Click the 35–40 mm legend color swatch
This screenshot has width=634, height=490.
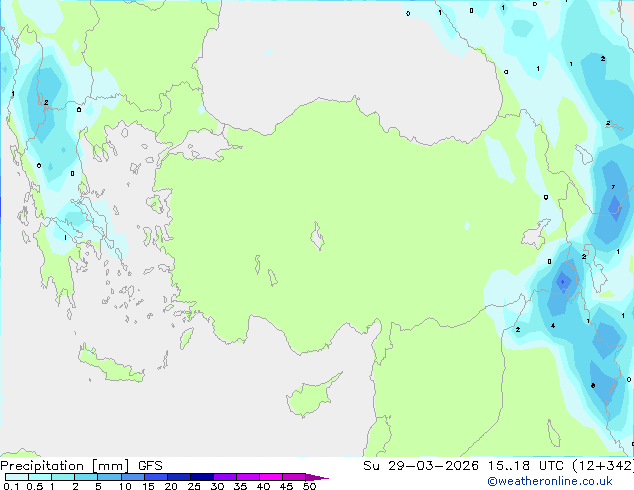[248, 477]
